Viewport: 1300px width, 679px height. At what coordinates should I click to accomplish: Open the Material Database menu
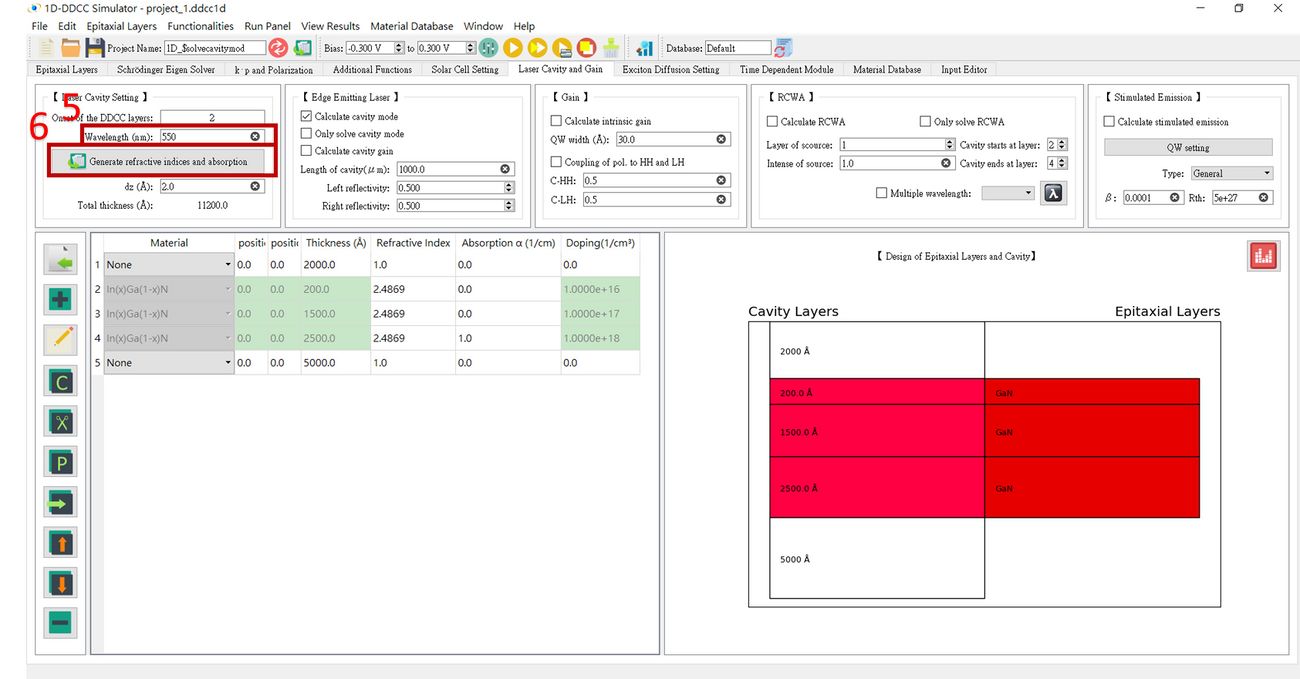(x=411, y=26)
